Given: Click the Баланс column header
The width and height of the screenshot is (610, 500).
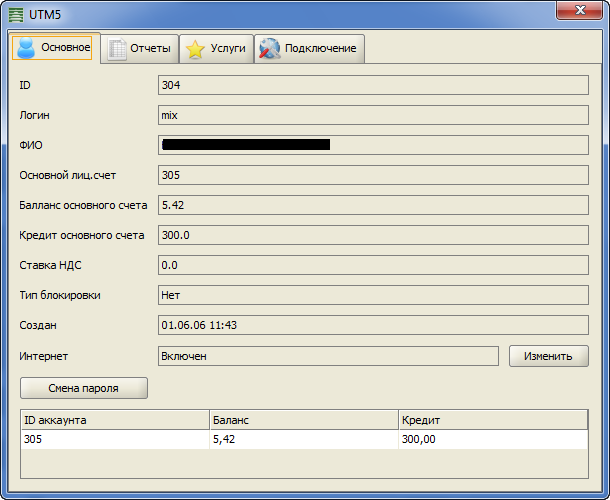Looking at the screenshot, I should pos(303,420).
